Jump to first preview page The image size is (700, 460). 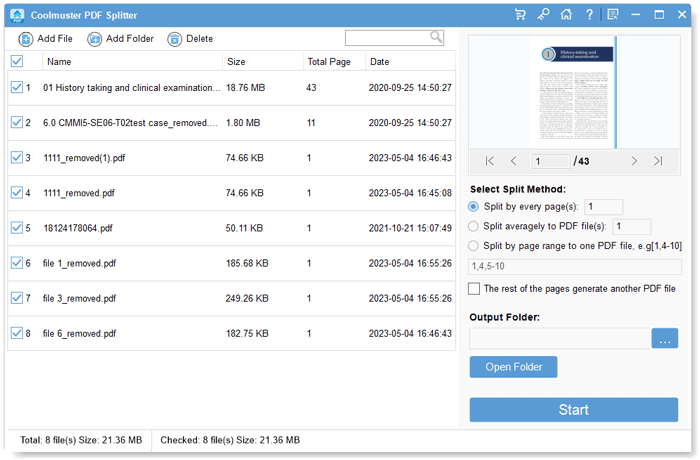tap(490, 161)
